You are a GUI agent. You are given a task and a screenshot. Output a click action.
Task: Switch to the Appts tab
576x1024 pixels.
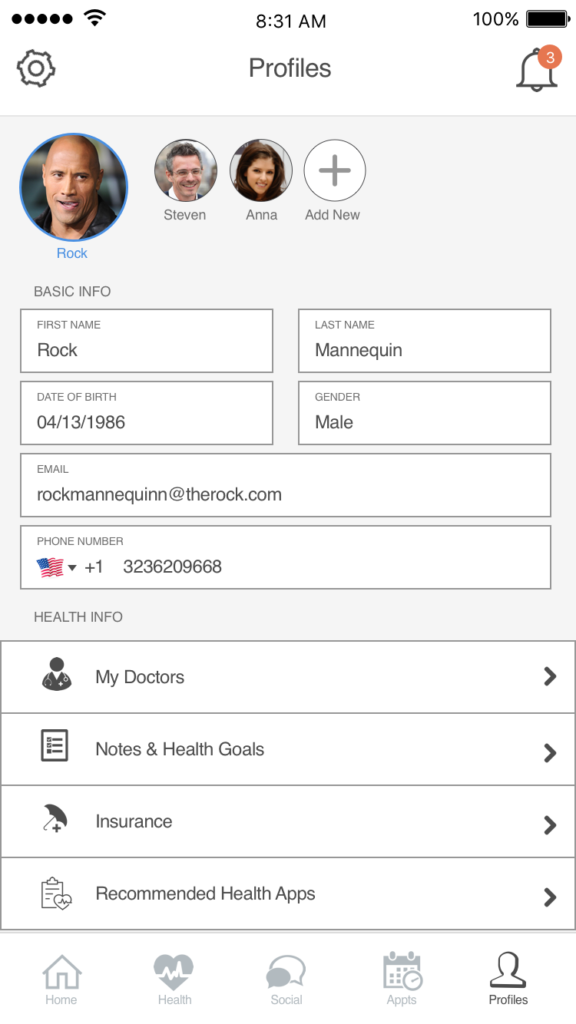point(402,979)
